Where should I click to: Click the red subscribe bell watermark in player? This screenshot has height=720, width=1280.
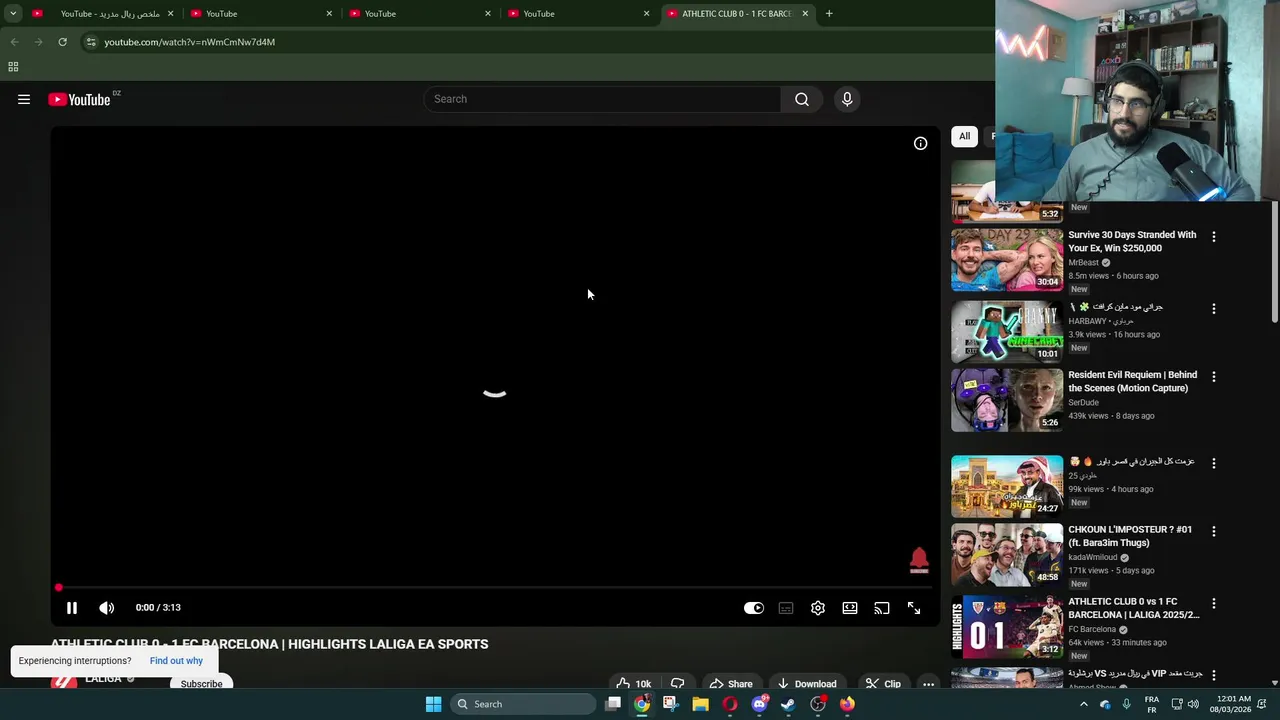(919, 560)
